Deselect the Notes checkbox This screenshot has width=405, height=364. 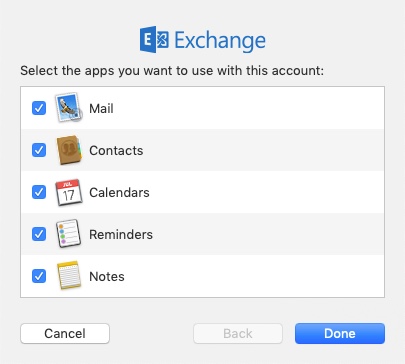coord(39,276)
